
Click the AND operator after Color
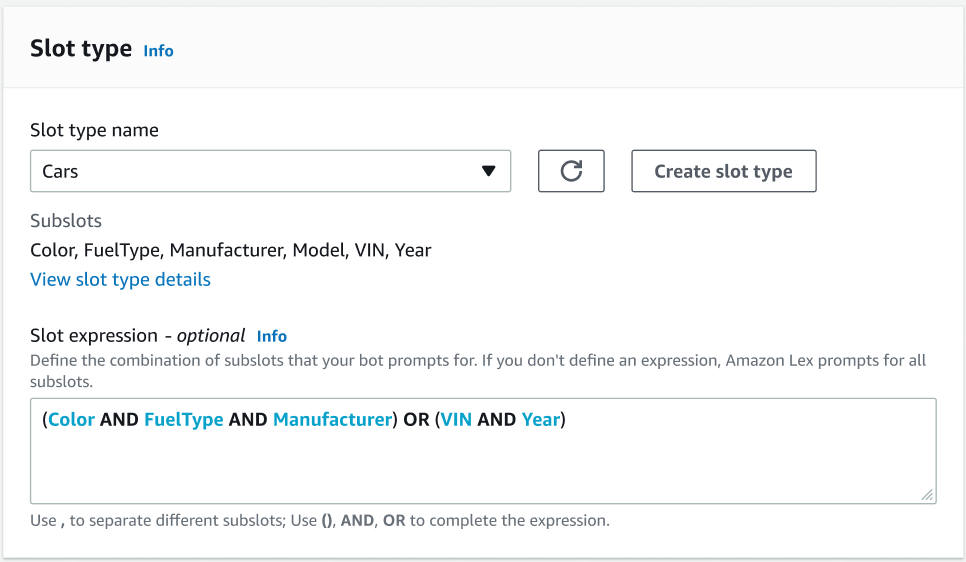click(119, 420)
